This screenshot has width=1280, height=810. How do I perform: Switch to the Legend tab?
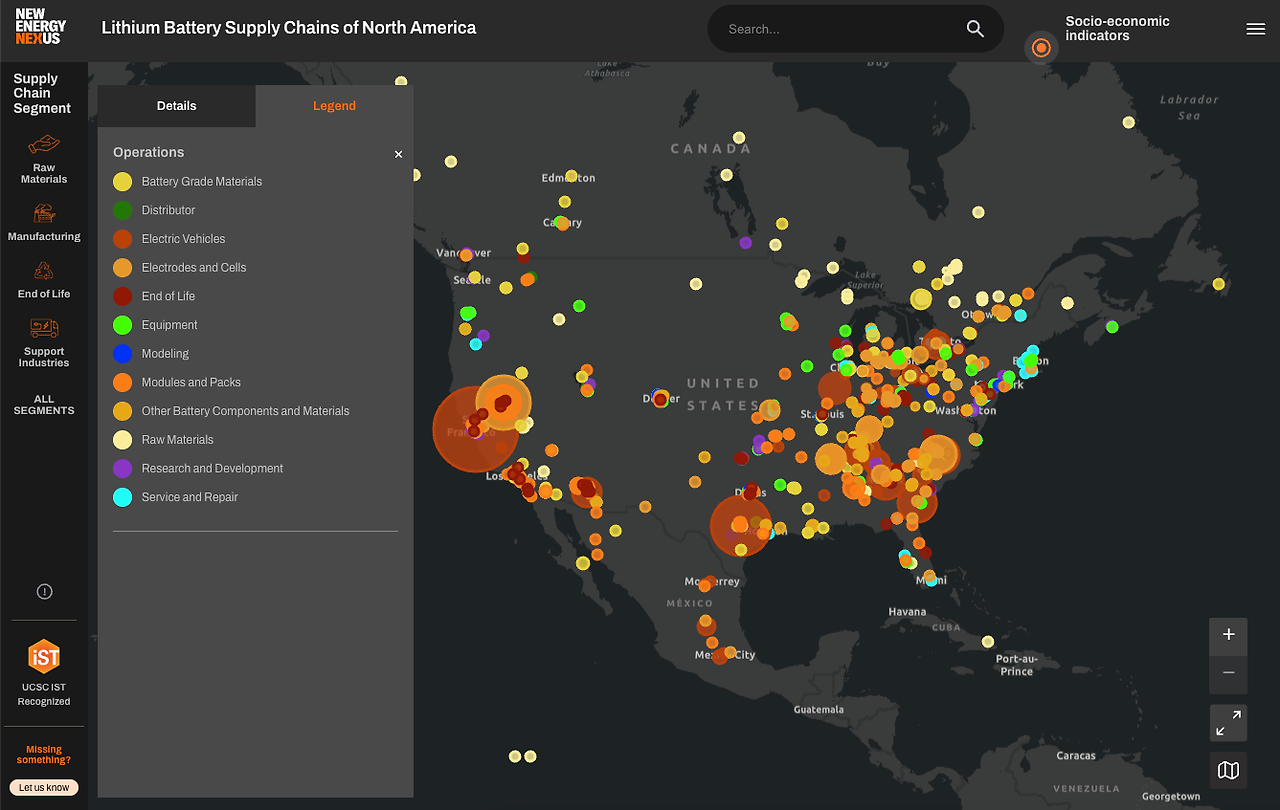tap(334, 106)
